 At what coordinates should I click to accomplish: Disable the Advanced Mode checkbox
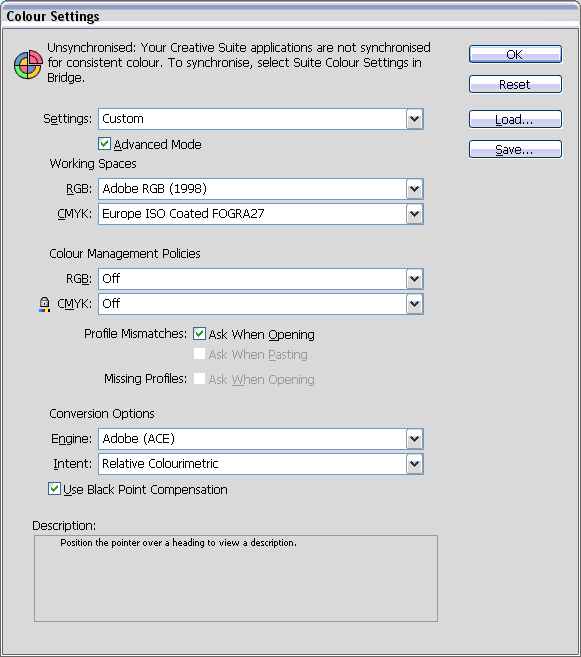pos(104,144)
